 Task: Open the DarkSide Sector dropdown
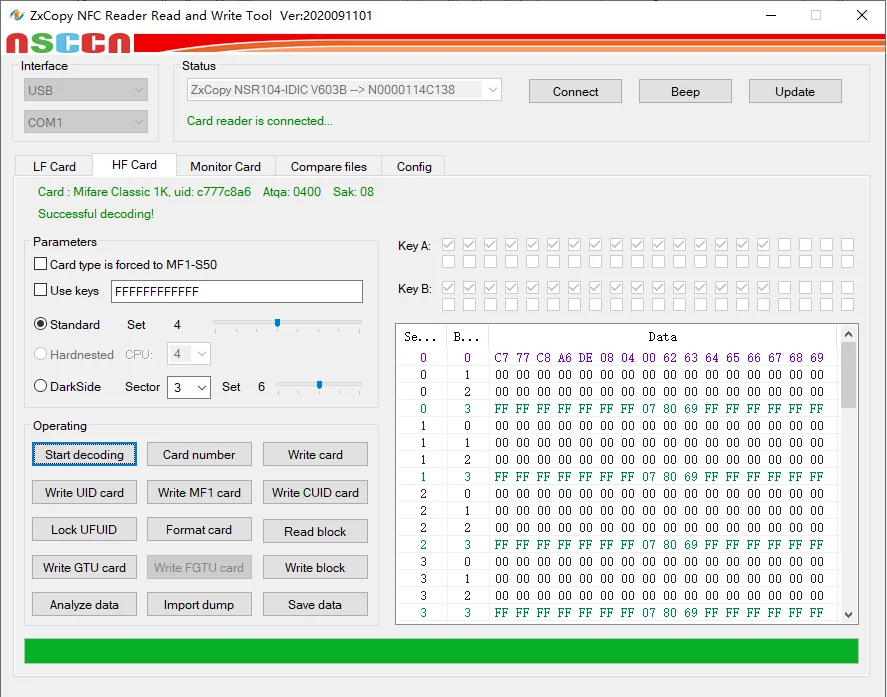pos(189,387)
